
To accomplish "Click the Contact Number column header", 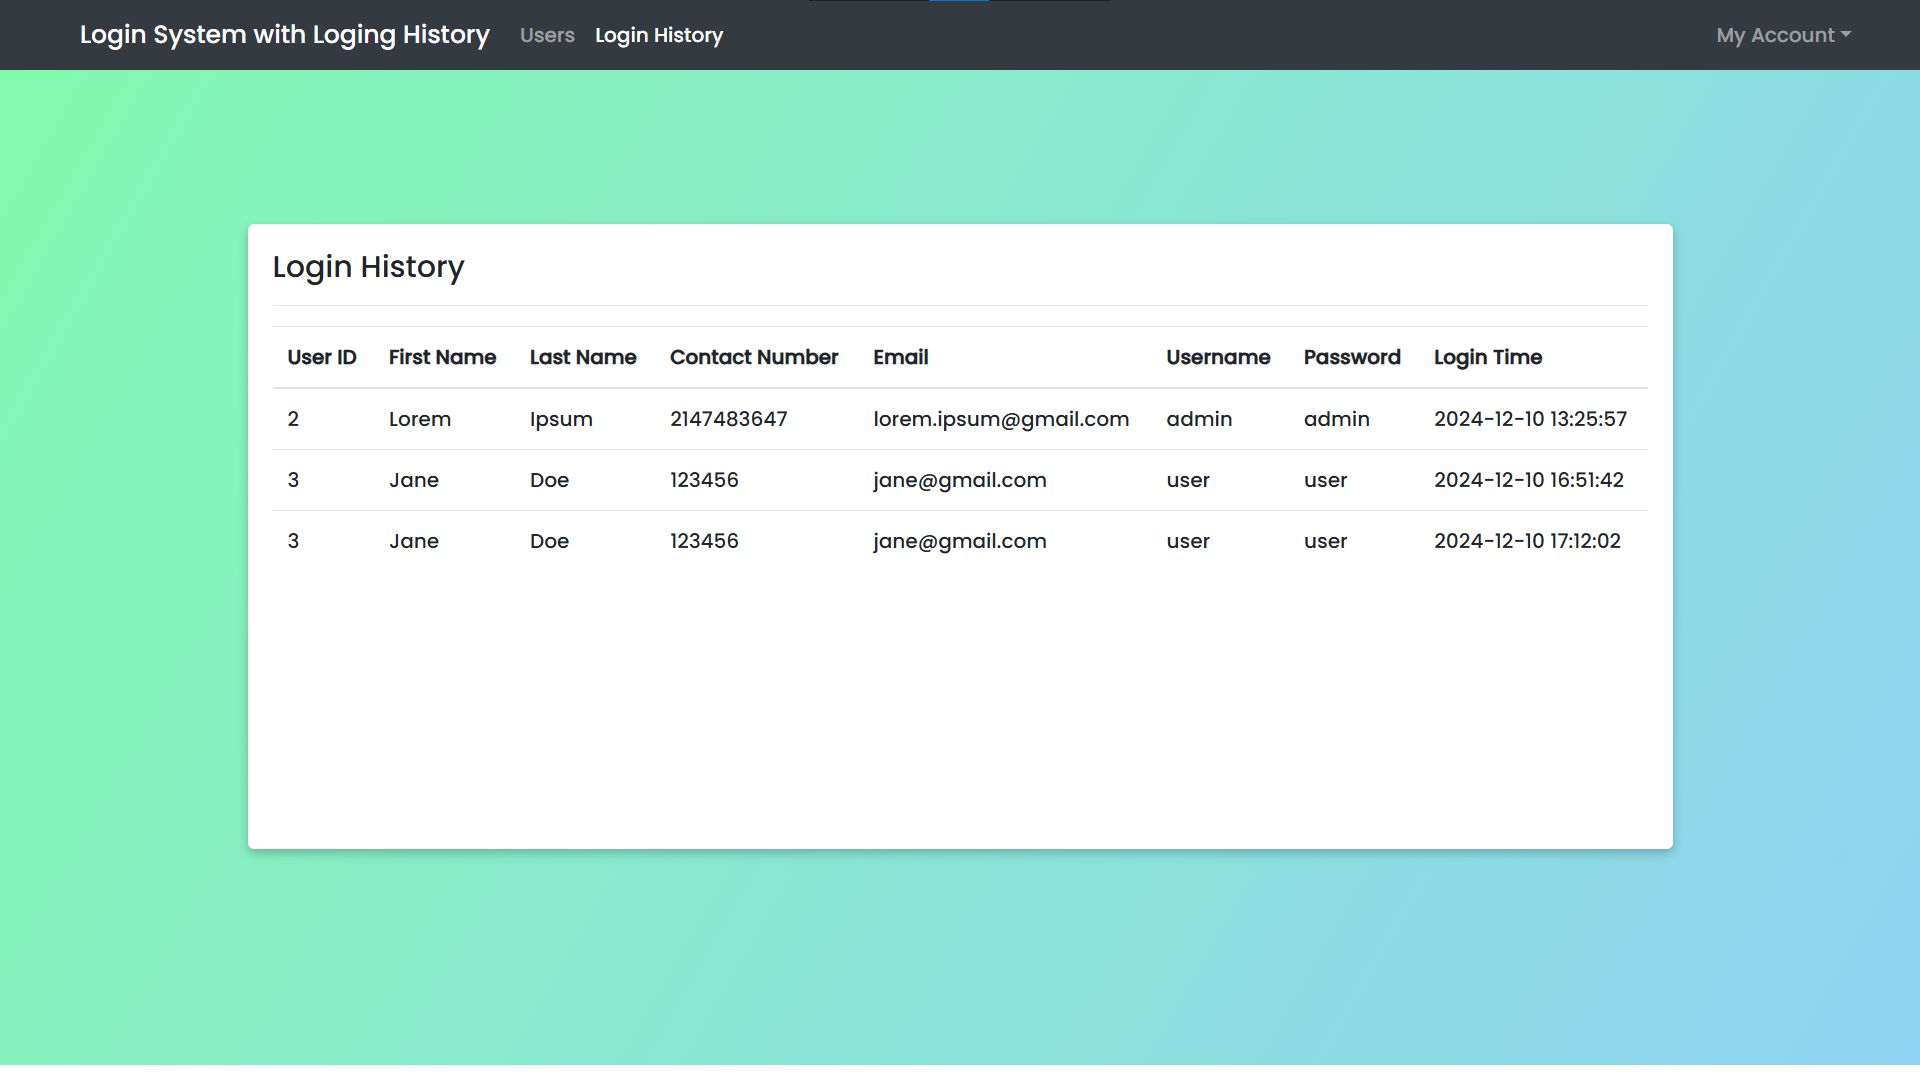I will 753,357.
